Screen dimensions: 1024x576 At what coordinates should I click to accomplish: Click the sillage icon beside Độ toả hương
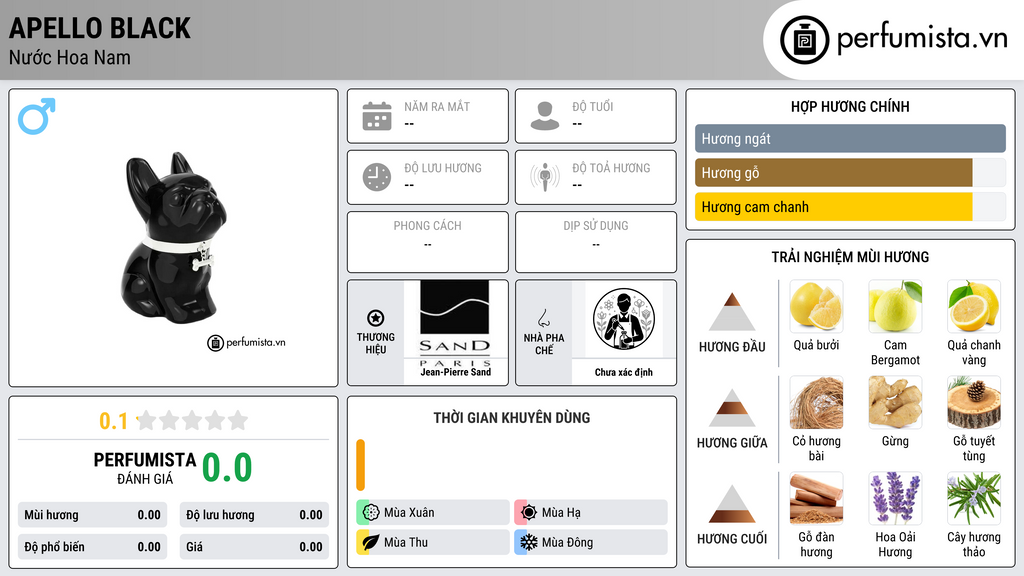tap(545, 177)
